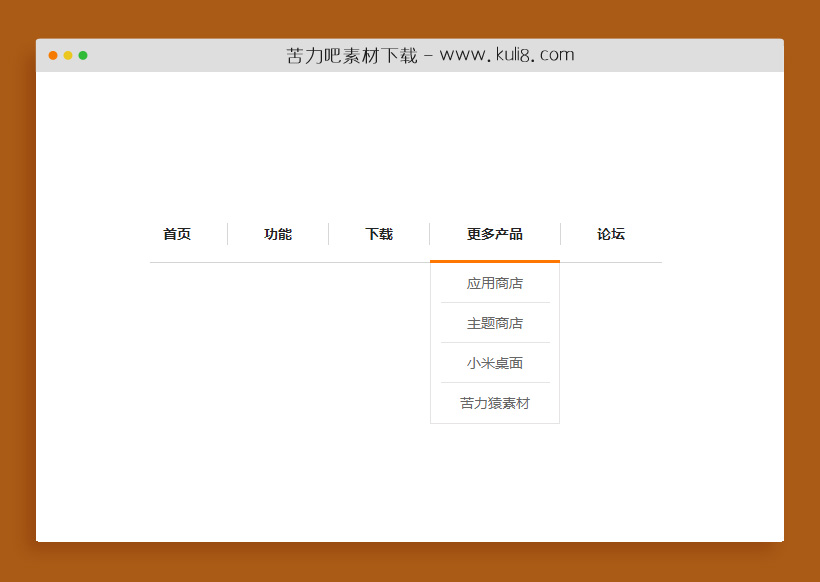Image resolution: width=820 pixels, height=582 pixels.
Task: Go to the 下载 navigation item
Action: click(379, 234)
